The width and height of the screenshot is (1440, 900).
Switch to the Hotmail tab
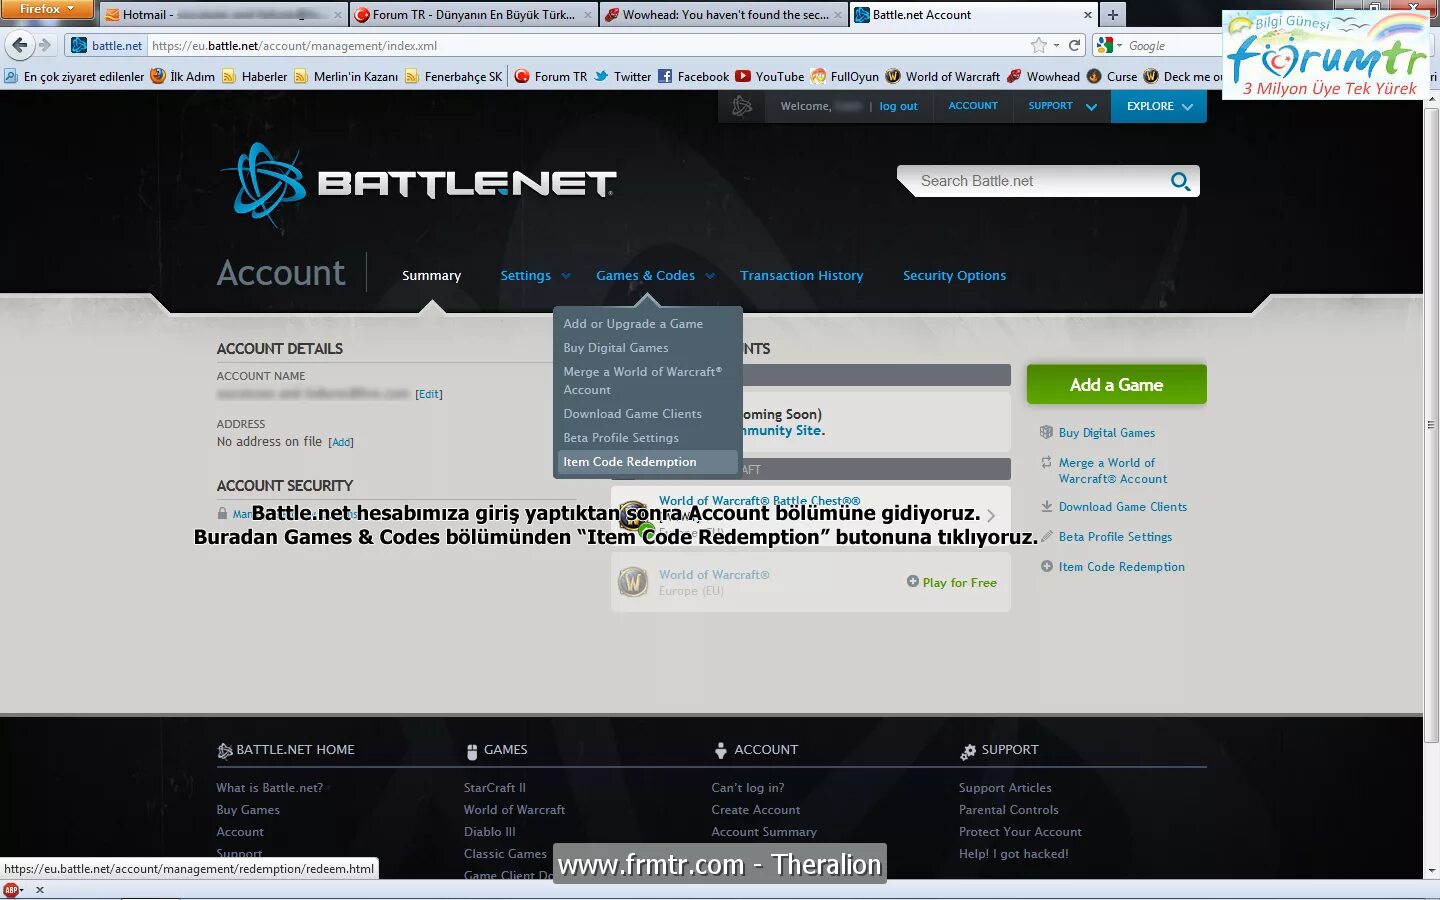[x=224, y=15]
